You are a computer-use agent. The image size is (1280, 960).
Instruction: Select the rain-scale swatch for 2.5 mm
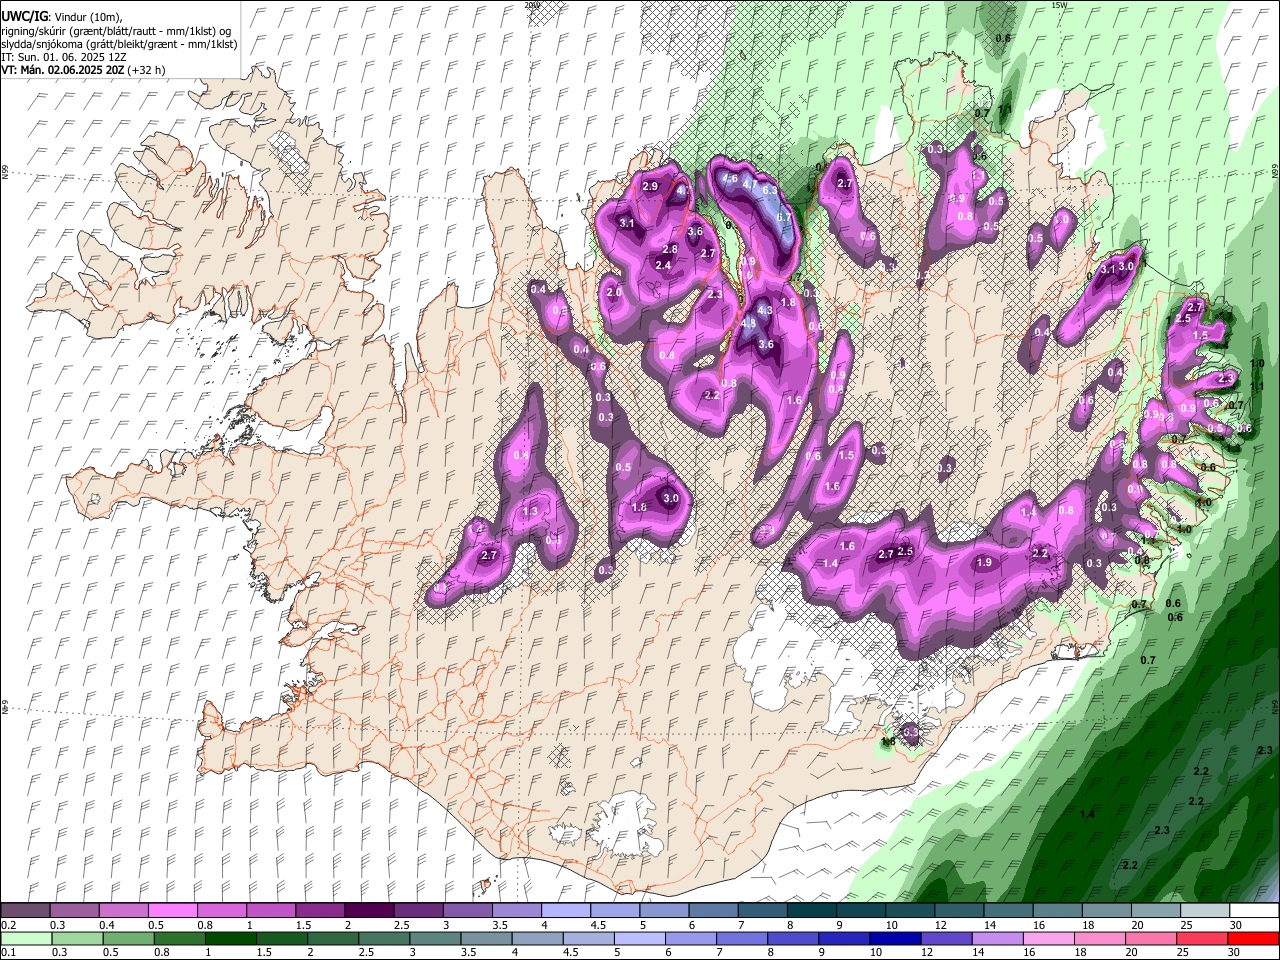[x=384, y=939]
